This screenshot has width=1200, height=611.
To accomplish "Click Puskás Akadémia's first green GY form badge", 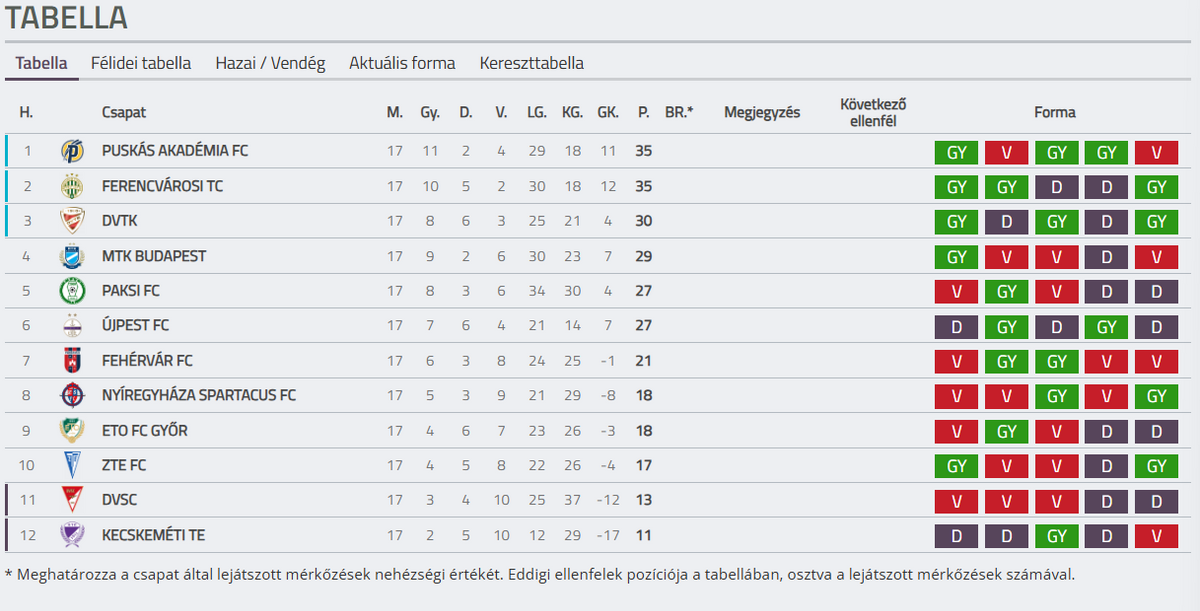I will pos(957,153).
